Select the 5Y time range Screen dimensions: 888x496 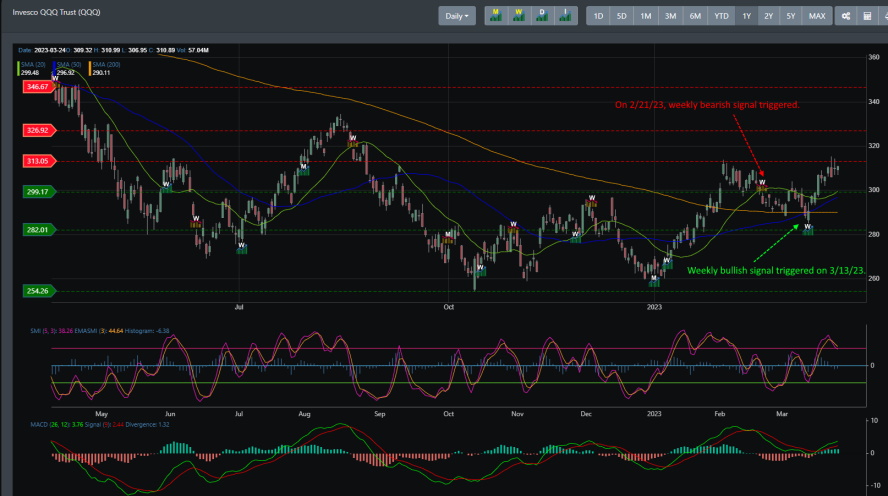coord(791,16)
